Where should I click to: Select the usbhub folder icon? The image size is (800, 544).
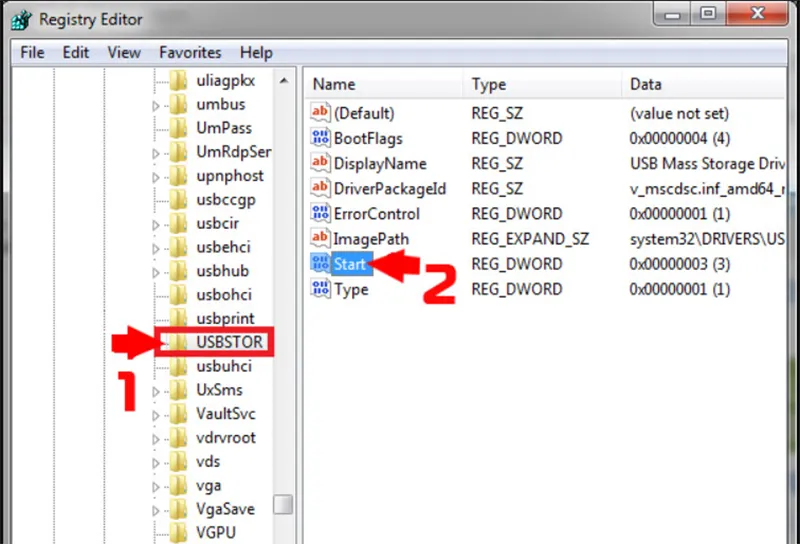tap(179, 271)
